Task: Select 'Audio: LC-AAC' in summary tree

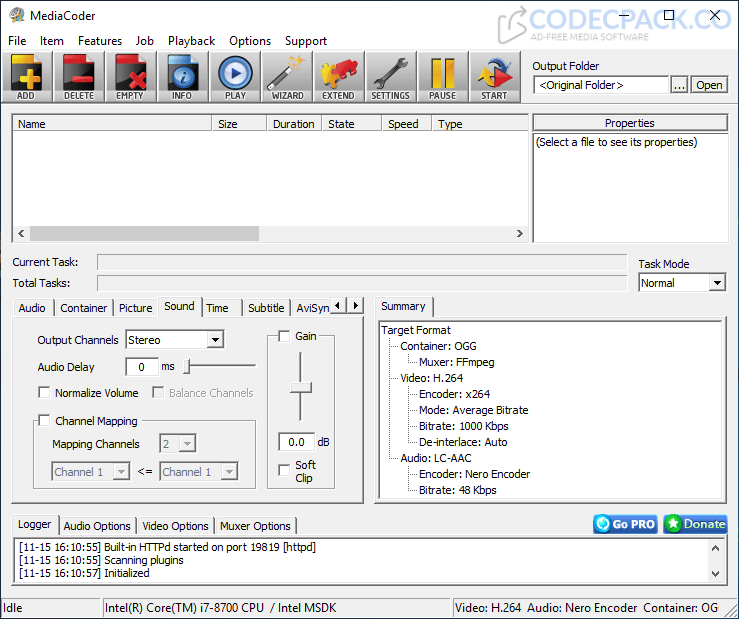Action: (x=435, y=458)
